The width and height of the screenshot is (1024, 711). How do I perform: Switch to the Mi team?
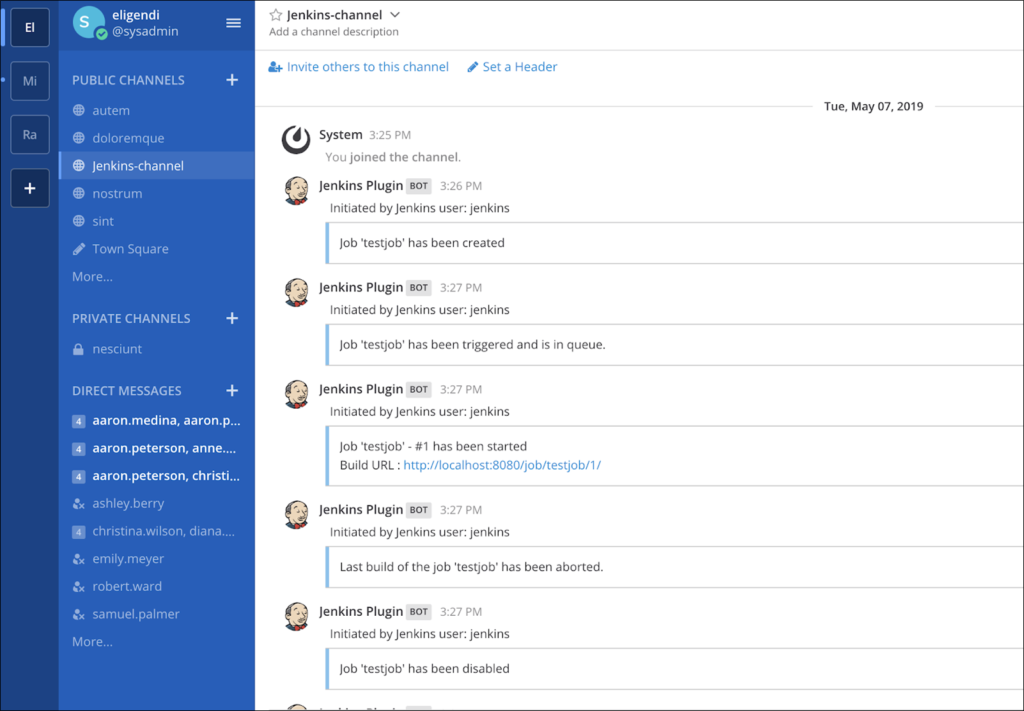29,81
